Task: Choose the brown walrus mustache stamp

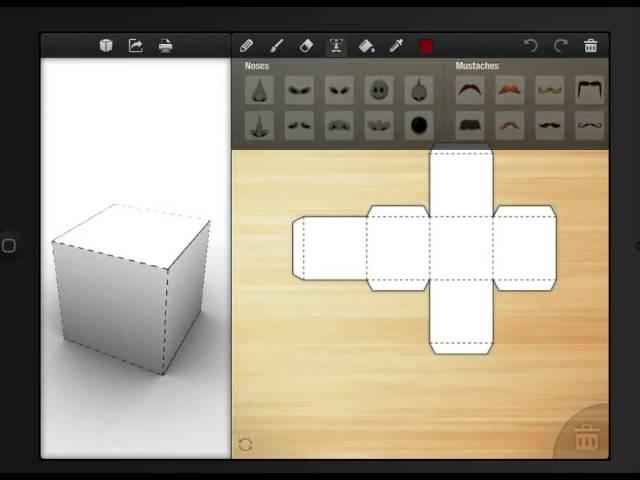Action: (x=470, y=125)
